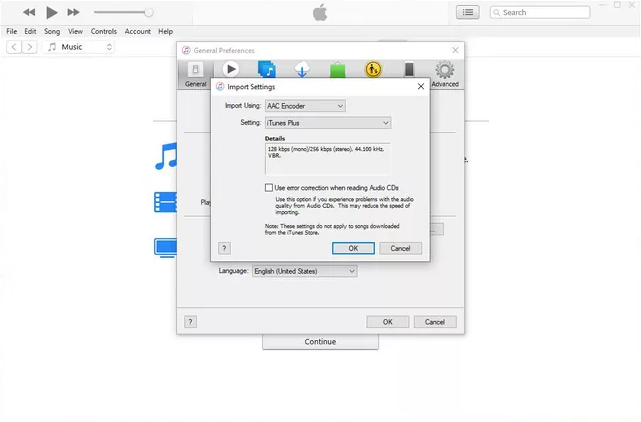Expand the Setting iTunes Plus dropdown
Screen dimensions: 641x422
coord(328,123)
